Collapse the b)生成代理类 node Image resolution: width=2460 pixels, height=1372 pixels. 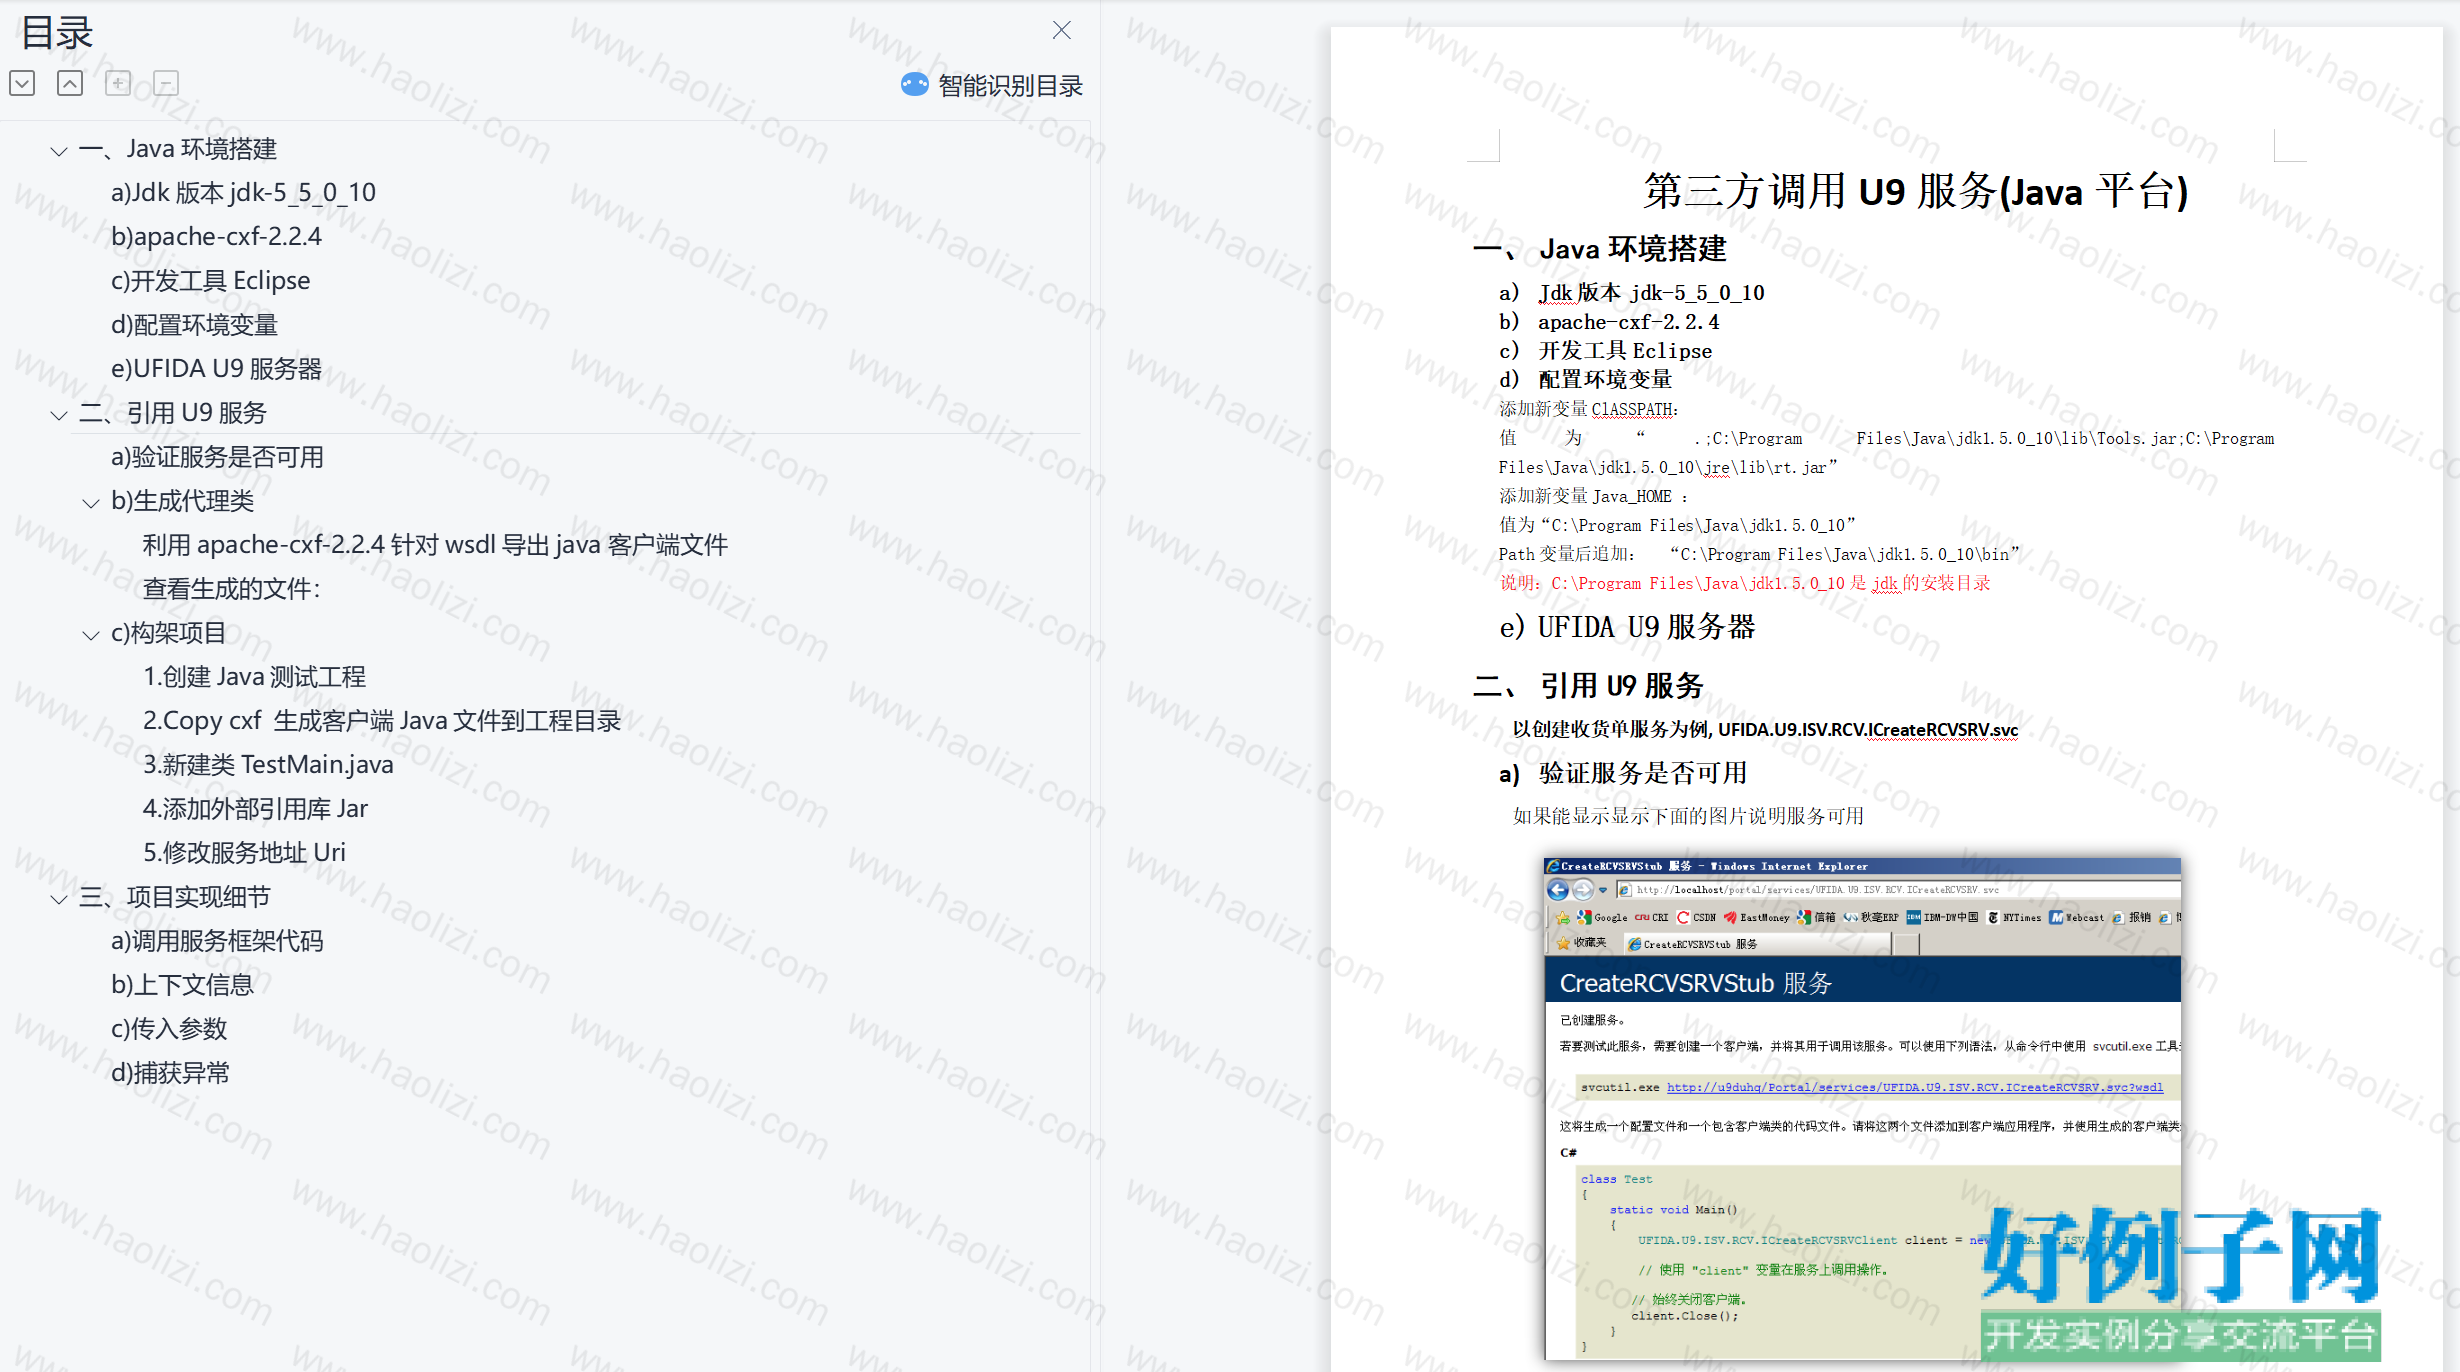(91, 503)
